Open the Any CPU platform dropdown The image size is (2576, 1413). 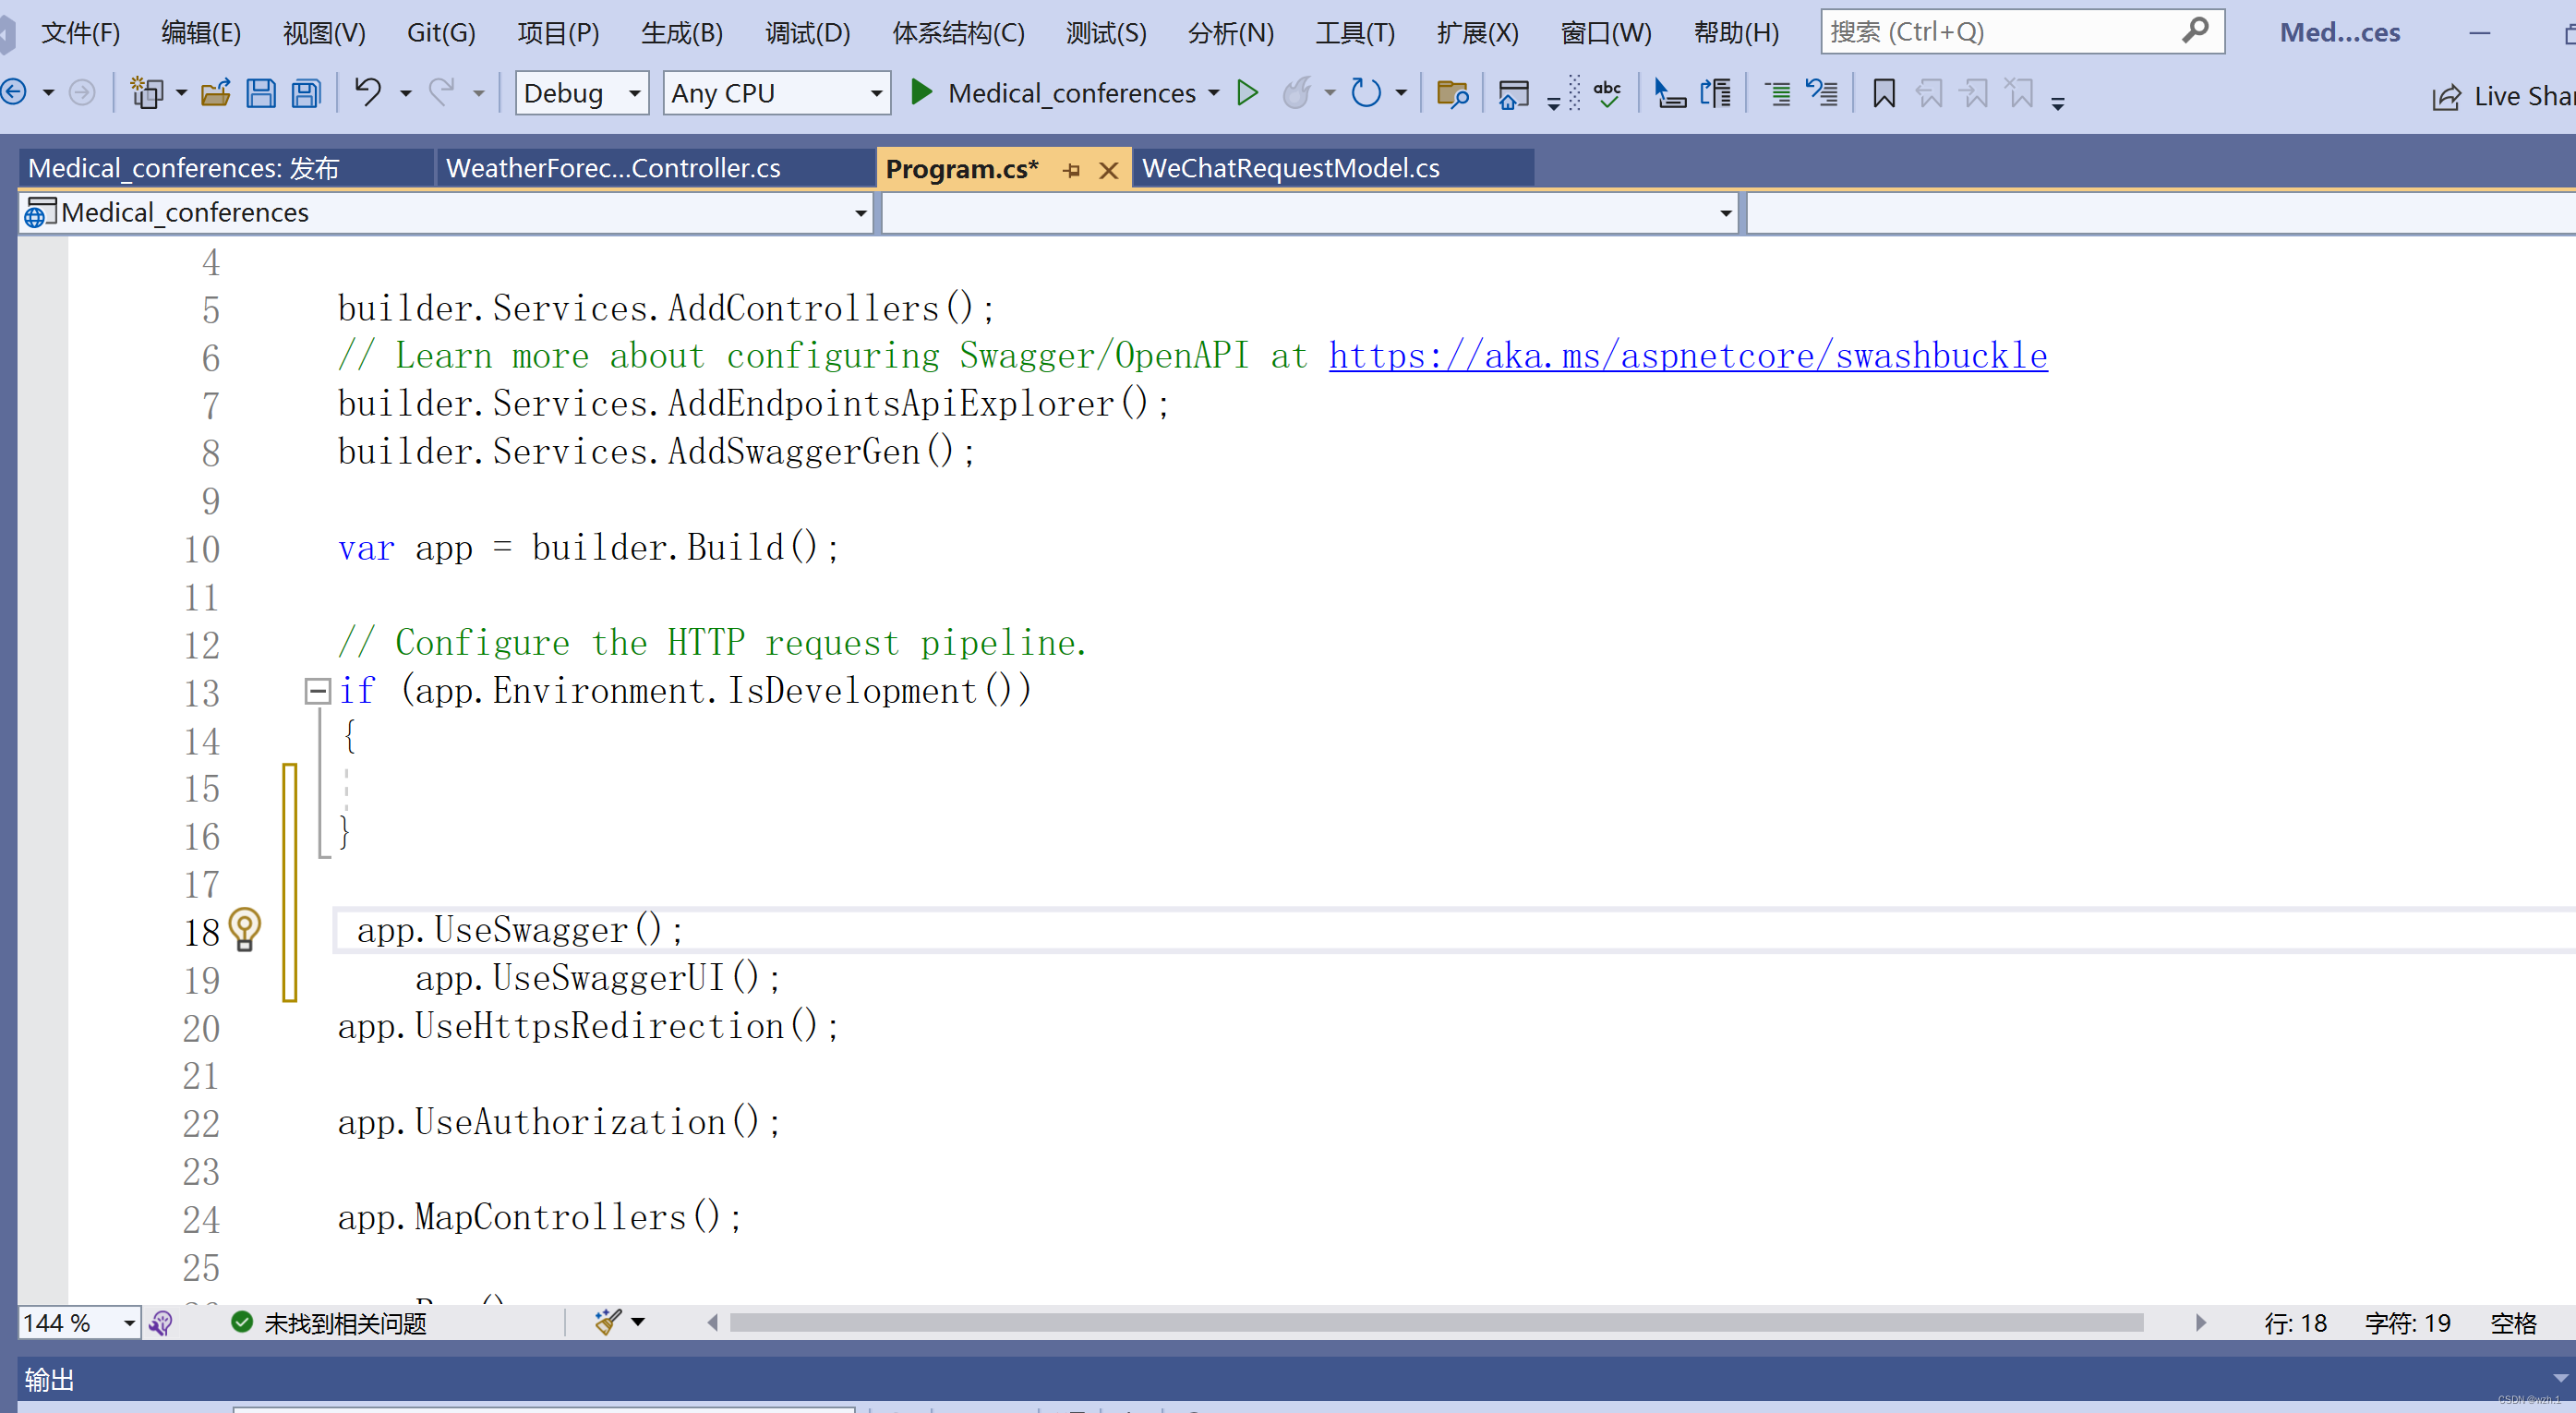point(876,94)
